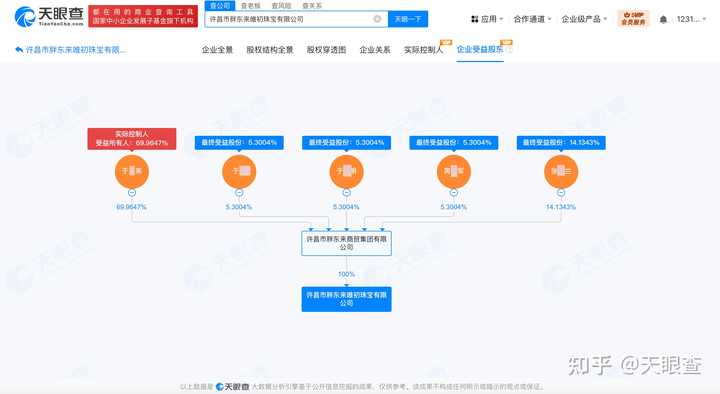Screen dimensions: 720x394
Task: Select the blue 许昌市胖东来唯初珠宝有限公司 box
Action: coord(347,299)
